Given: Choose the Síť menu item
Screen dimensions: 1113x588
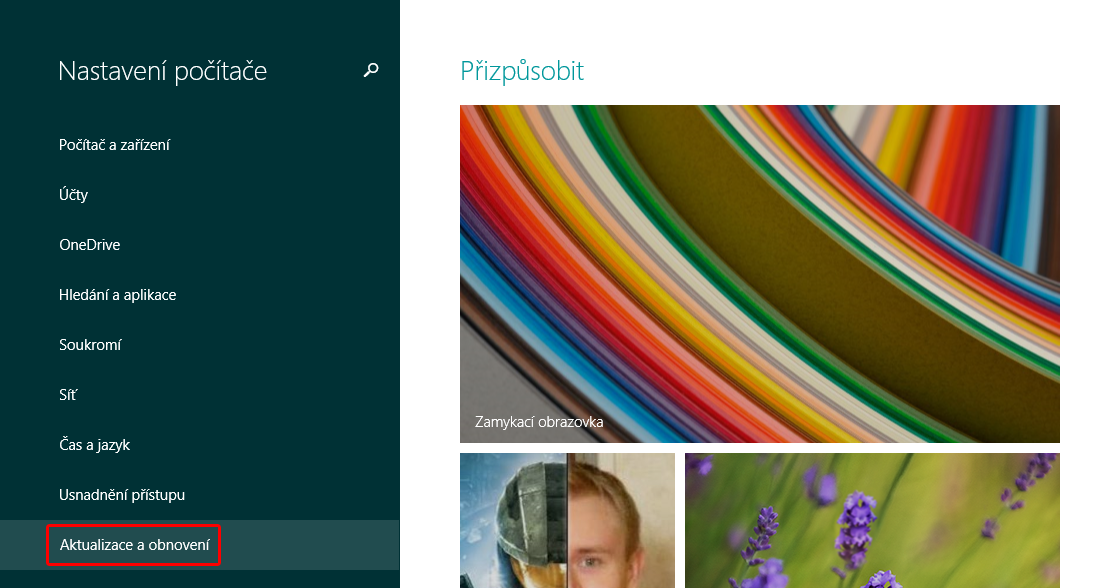Looking at the screenshot, I should click(x=67, y=395).
